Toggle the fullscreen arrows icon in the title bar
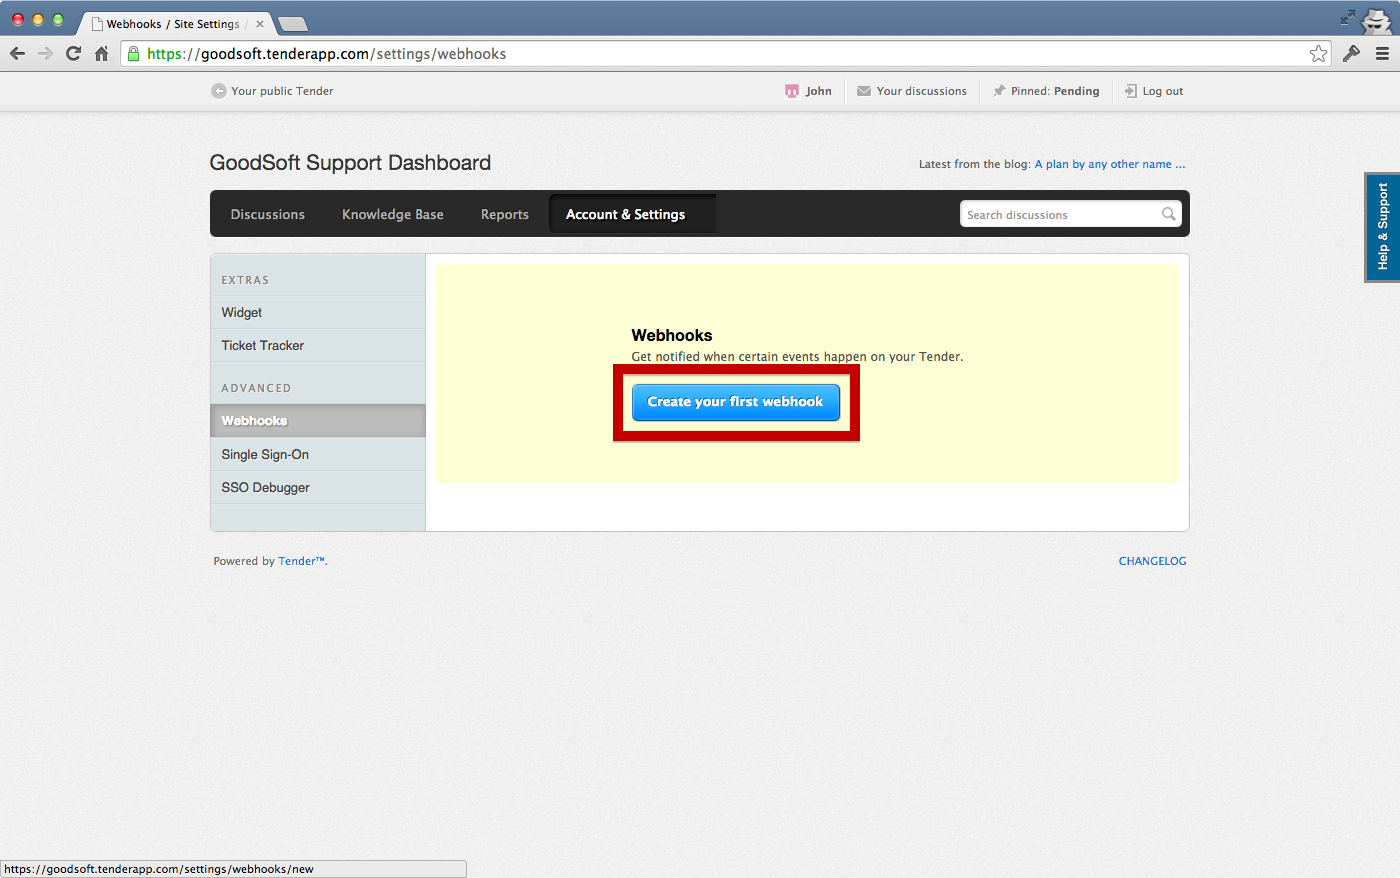Viewport: 1400px width, 878px height. point(1348,17)
